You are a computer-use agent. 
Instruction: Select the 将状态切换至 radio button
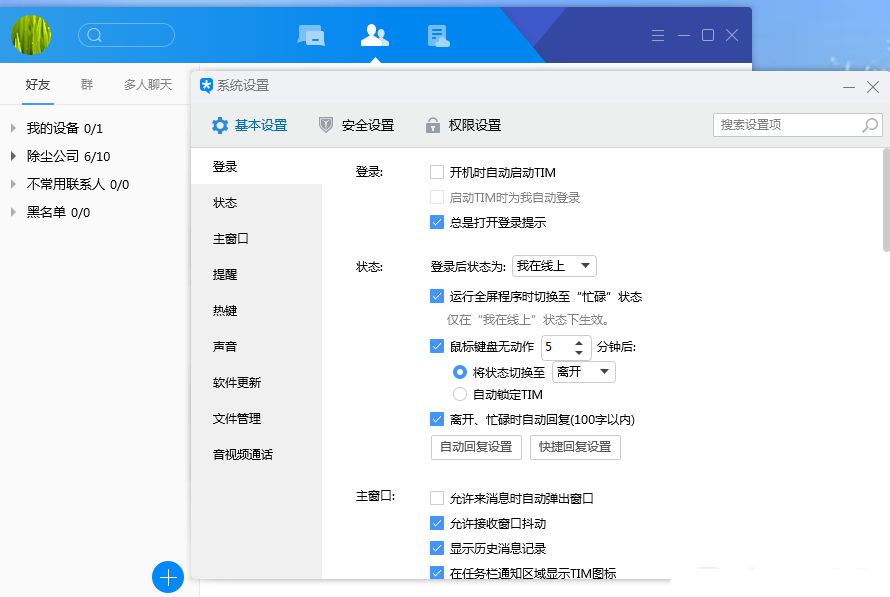click(460, 372)
